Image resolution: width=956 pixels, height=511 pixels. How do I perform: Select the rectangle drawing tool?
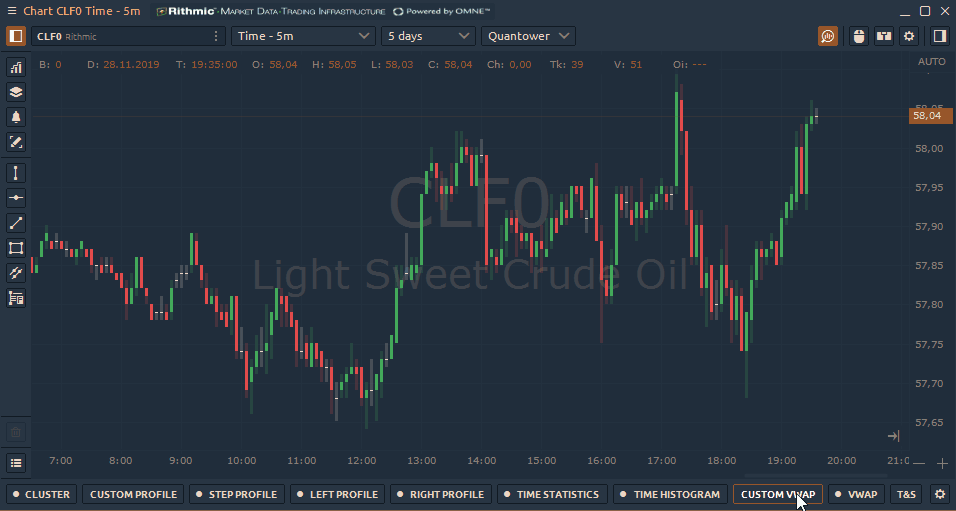click(16, 248)
